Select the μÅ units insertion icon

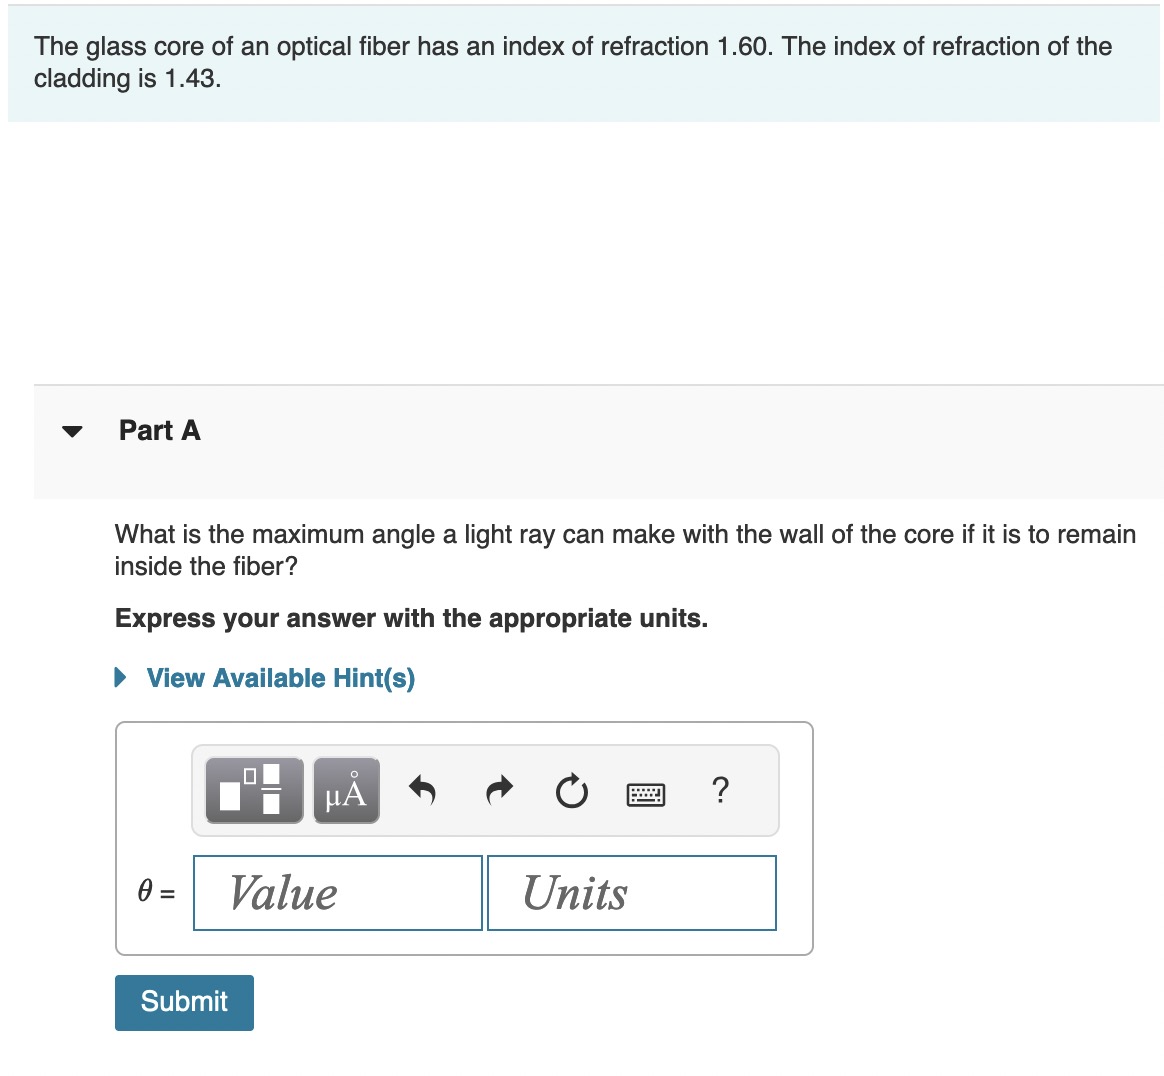345,790
